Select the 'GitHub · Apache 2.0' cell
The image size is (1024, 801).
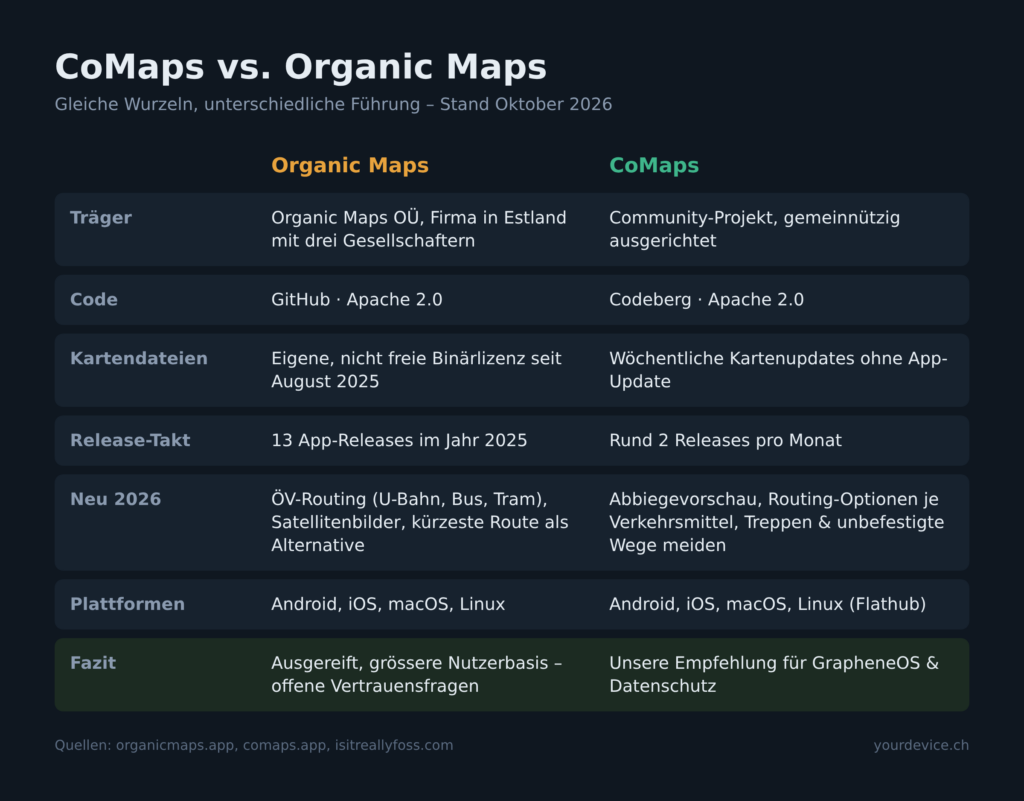pyautogui.click(x=357, y=300)
